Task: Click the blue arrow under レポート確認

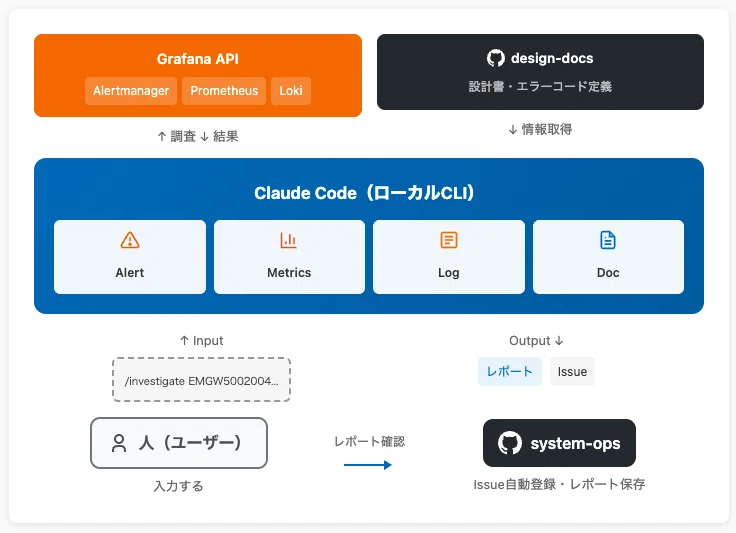Action: (x=368, y=465)
